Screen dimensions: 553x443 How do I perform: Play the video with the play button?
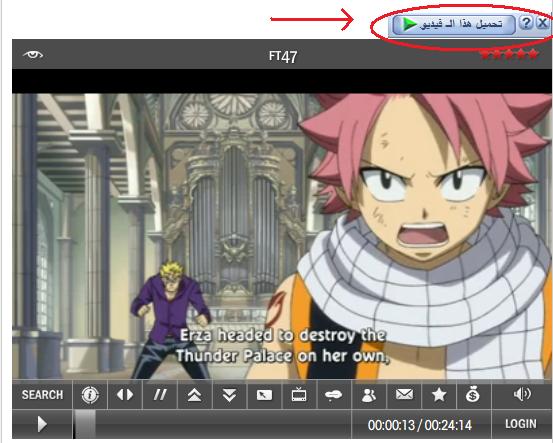tap(42, 424)
